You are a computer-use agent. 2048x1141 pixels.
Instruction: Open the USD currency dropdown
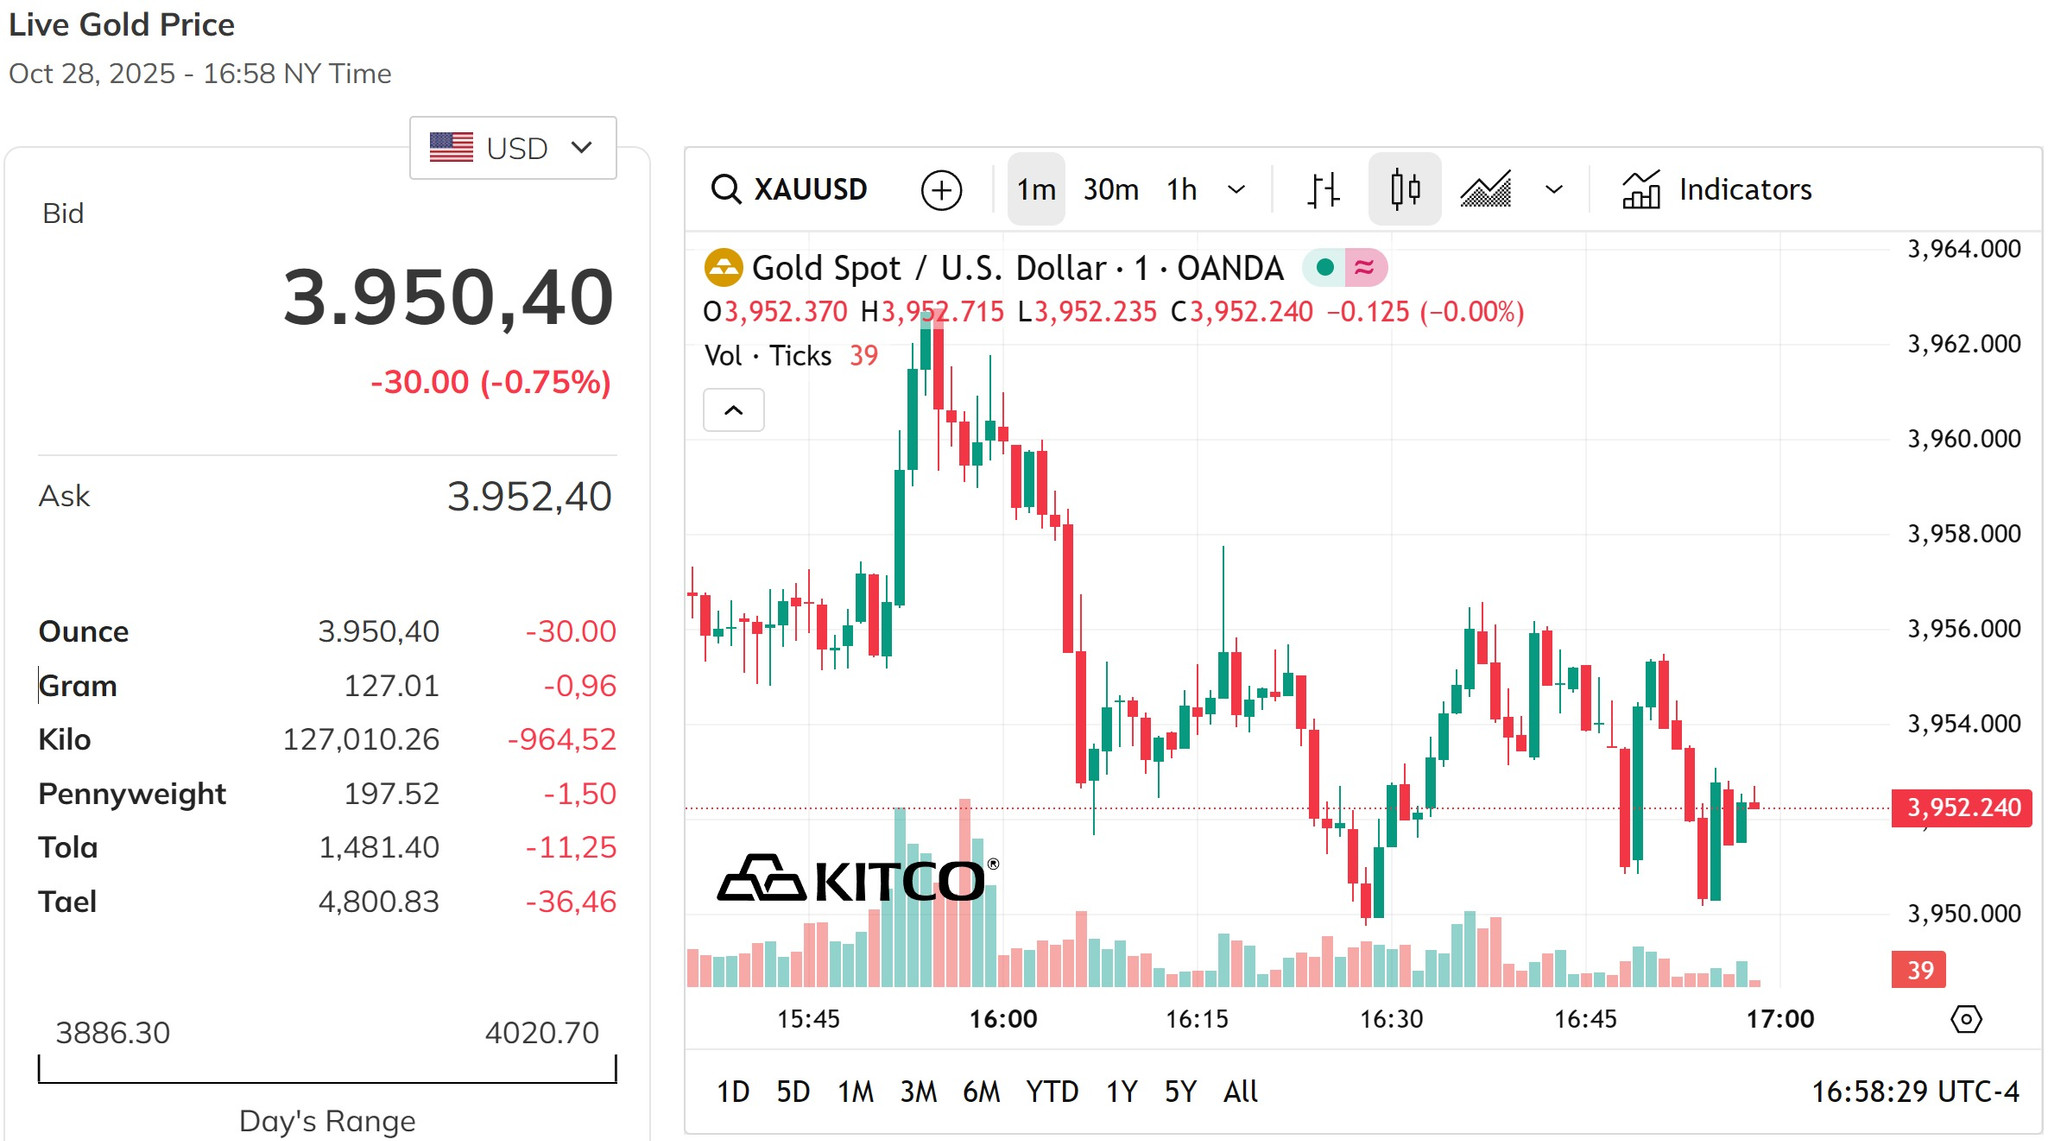[513, 148]
